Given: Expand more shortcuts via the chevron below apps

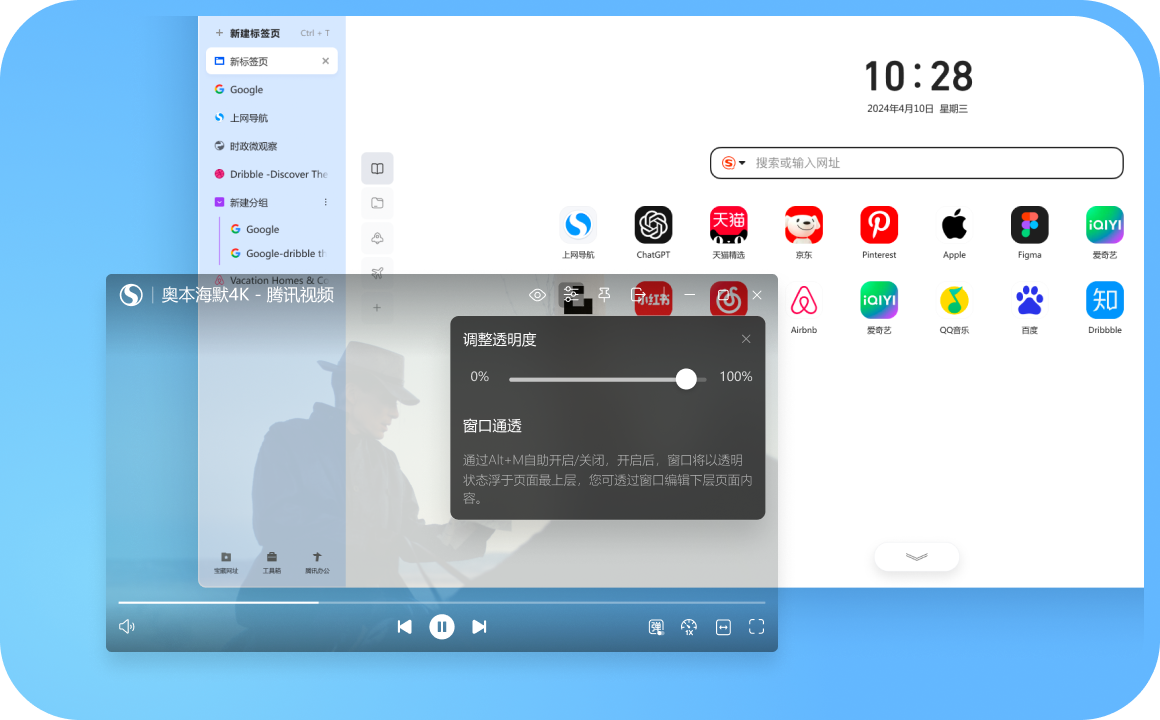Looking at the screenshot, I should (x=916, y=556).
